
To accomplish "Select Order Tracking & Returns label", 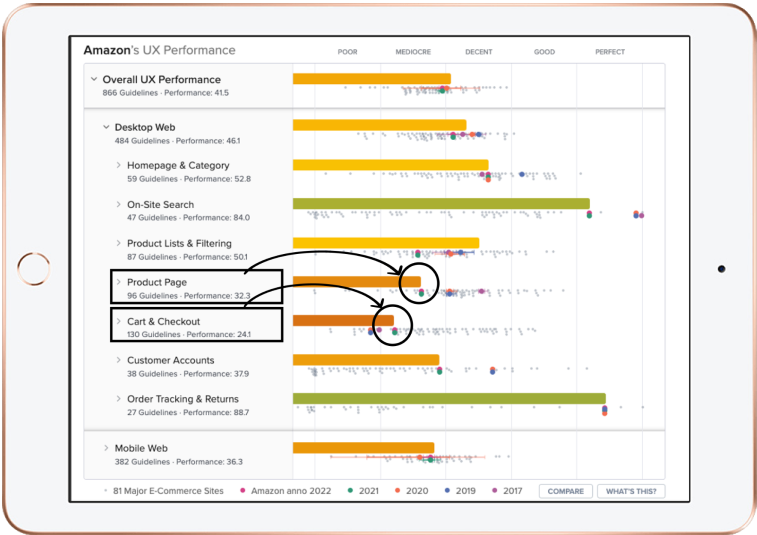I will (x=182, y=399).
